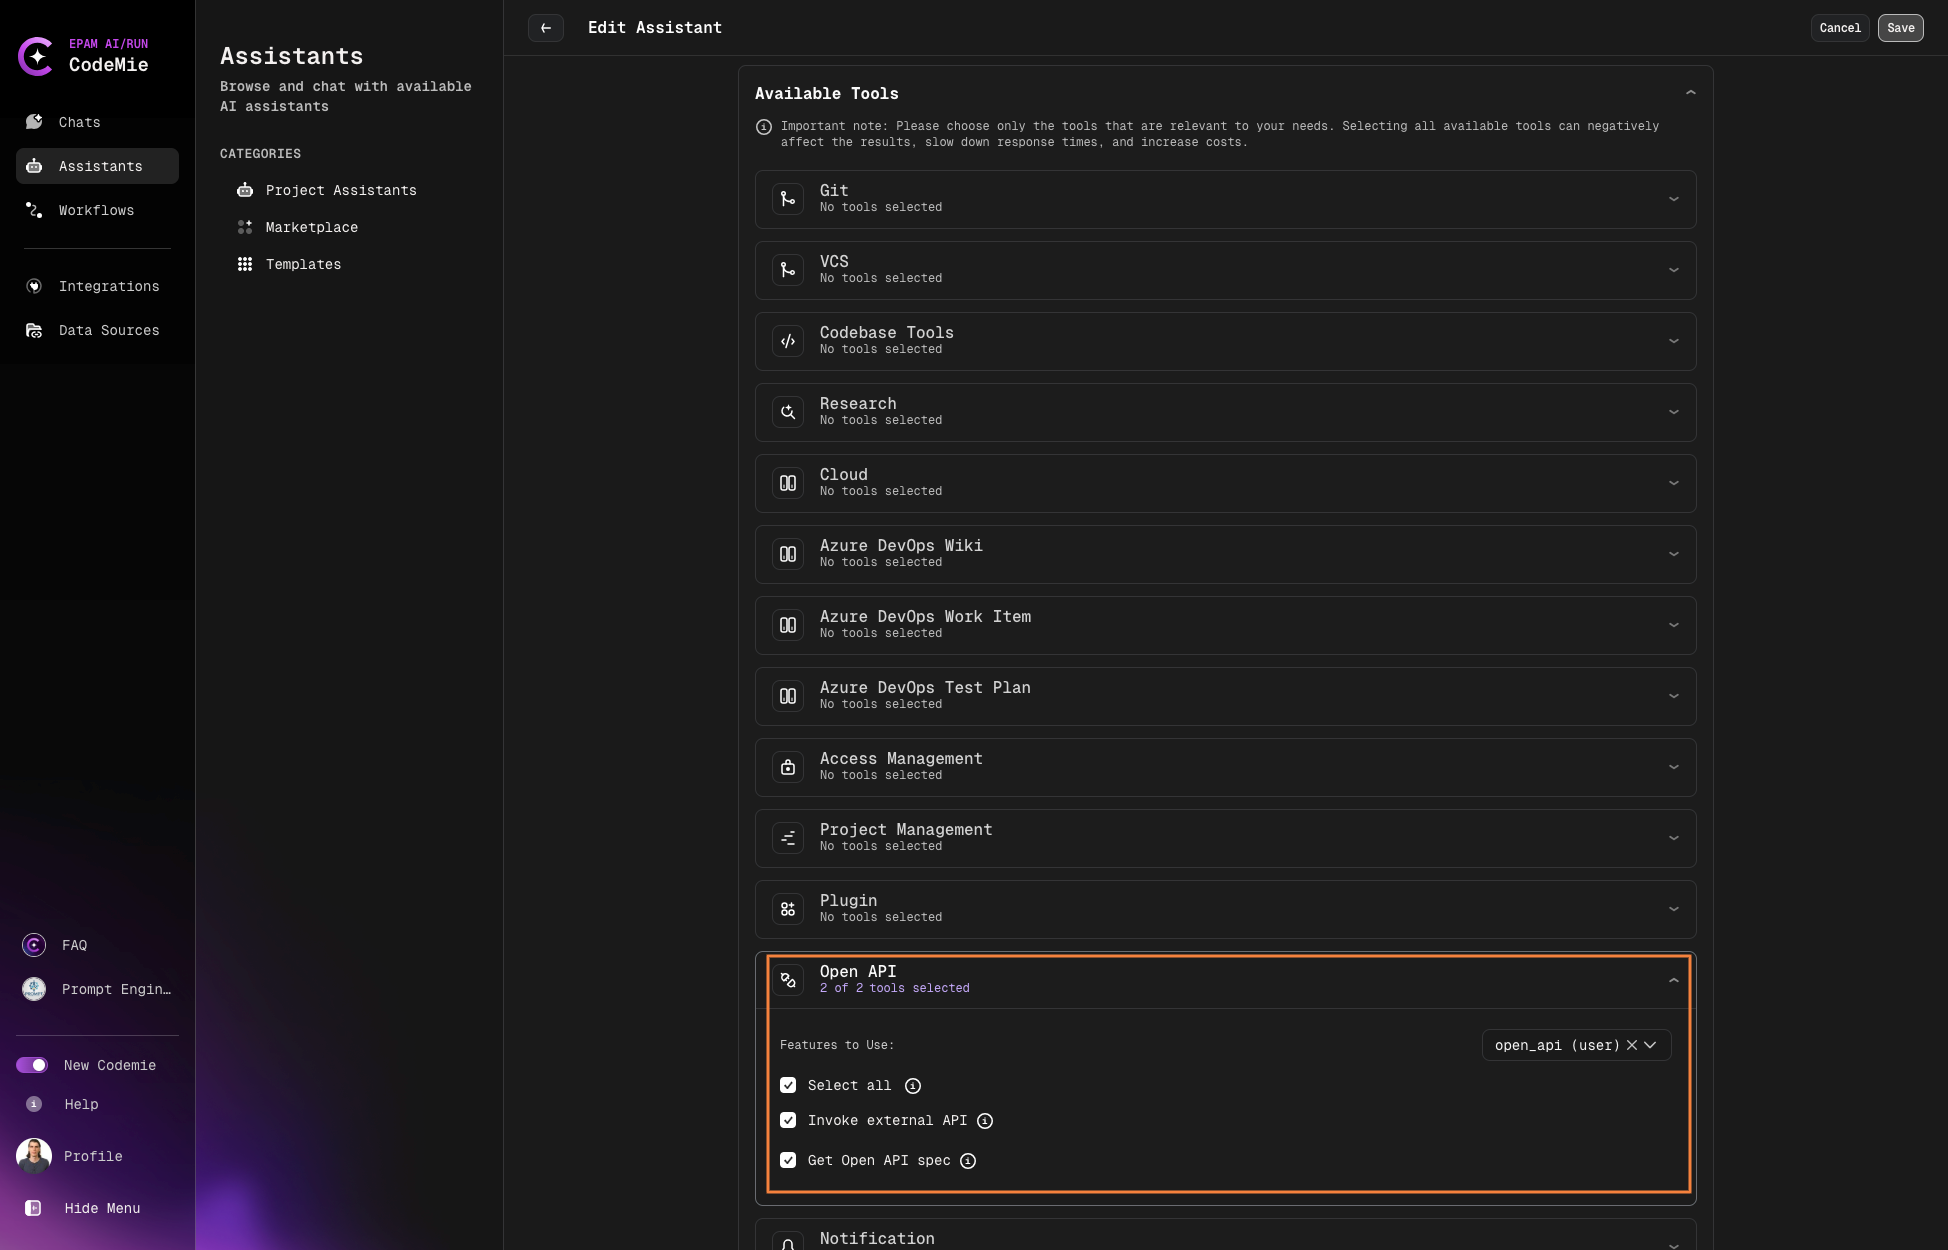Click the Research magnifier icon
The width and height of the screenshot is (1948, 1250).
(x=788, y=411)
